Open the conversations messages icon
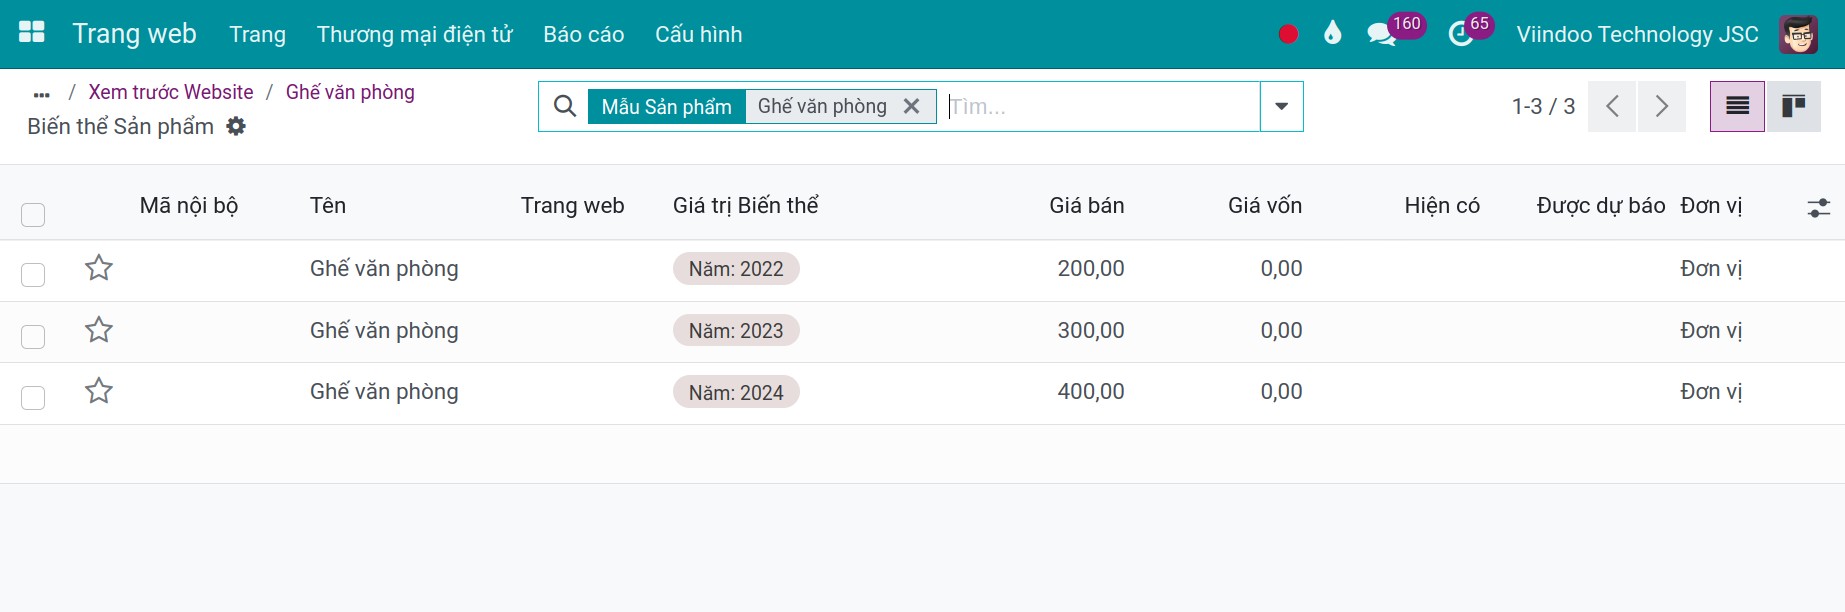The width and height of the screenshot is (1845, 612). pyautogui.click(x=1381, y=35)
